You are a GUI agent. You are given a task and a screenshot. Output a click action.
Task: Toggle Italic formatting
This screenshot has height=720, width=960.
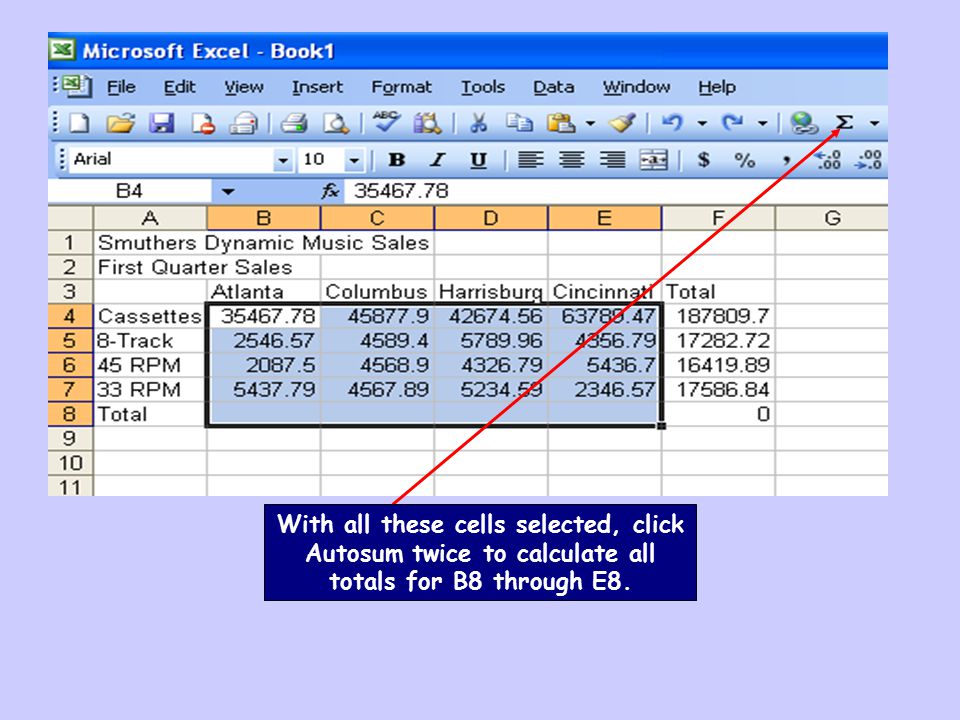click(x=437, y=160)
